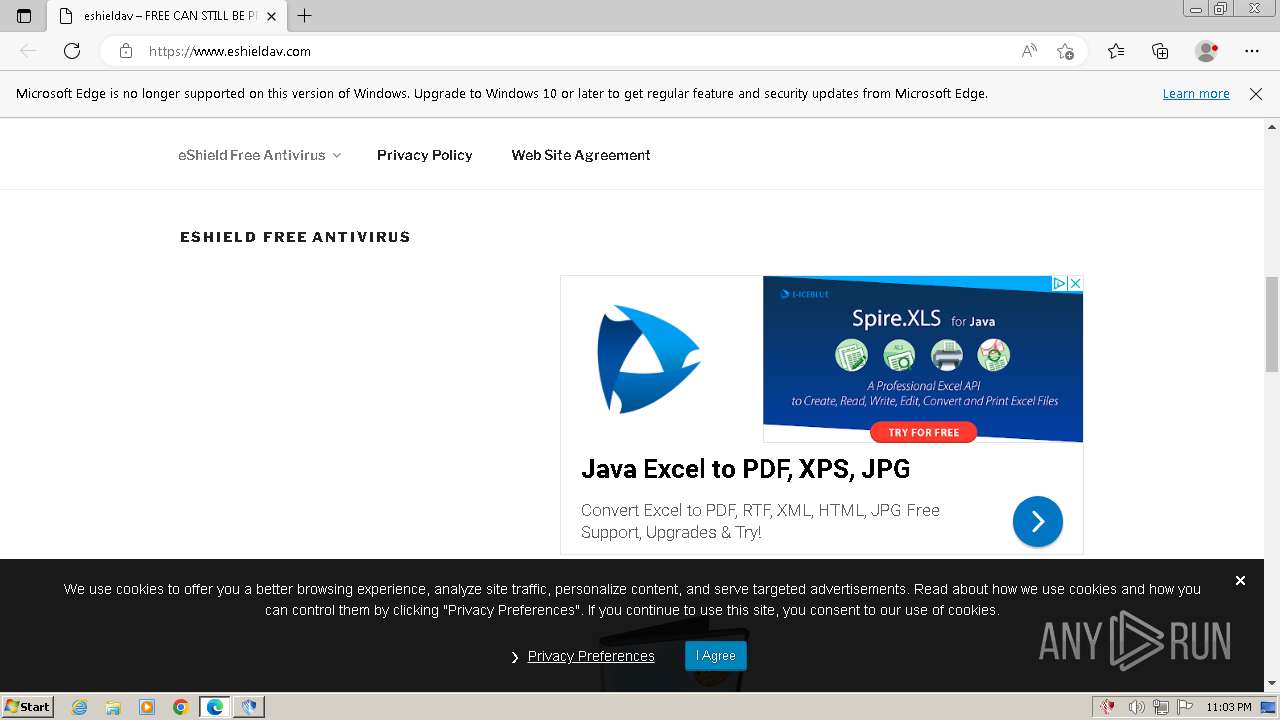
Task: Expand Privacy Preferences chevron arrow
Action: (515, 657)
